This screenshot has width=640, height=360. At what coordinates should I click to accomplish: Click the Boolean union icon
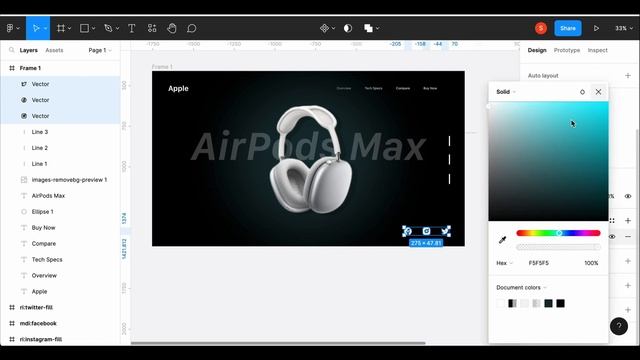(368, 28)
